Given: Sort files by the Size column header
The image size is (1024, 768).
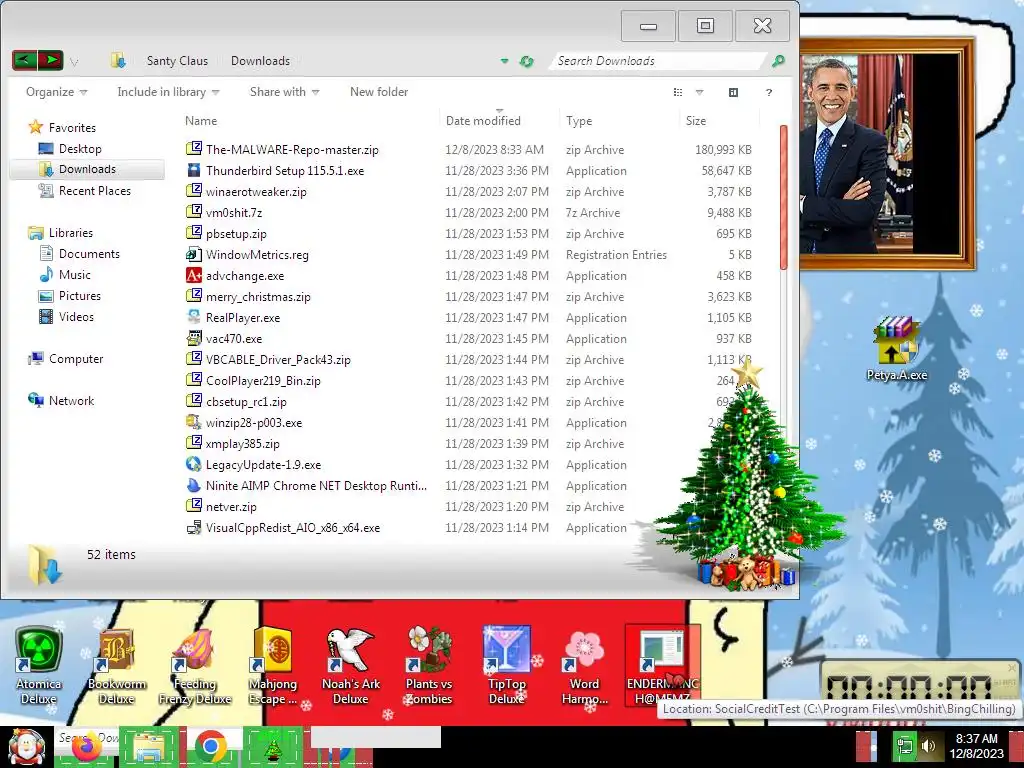Looking at the screenshot, I should click(x=696, y=121).
